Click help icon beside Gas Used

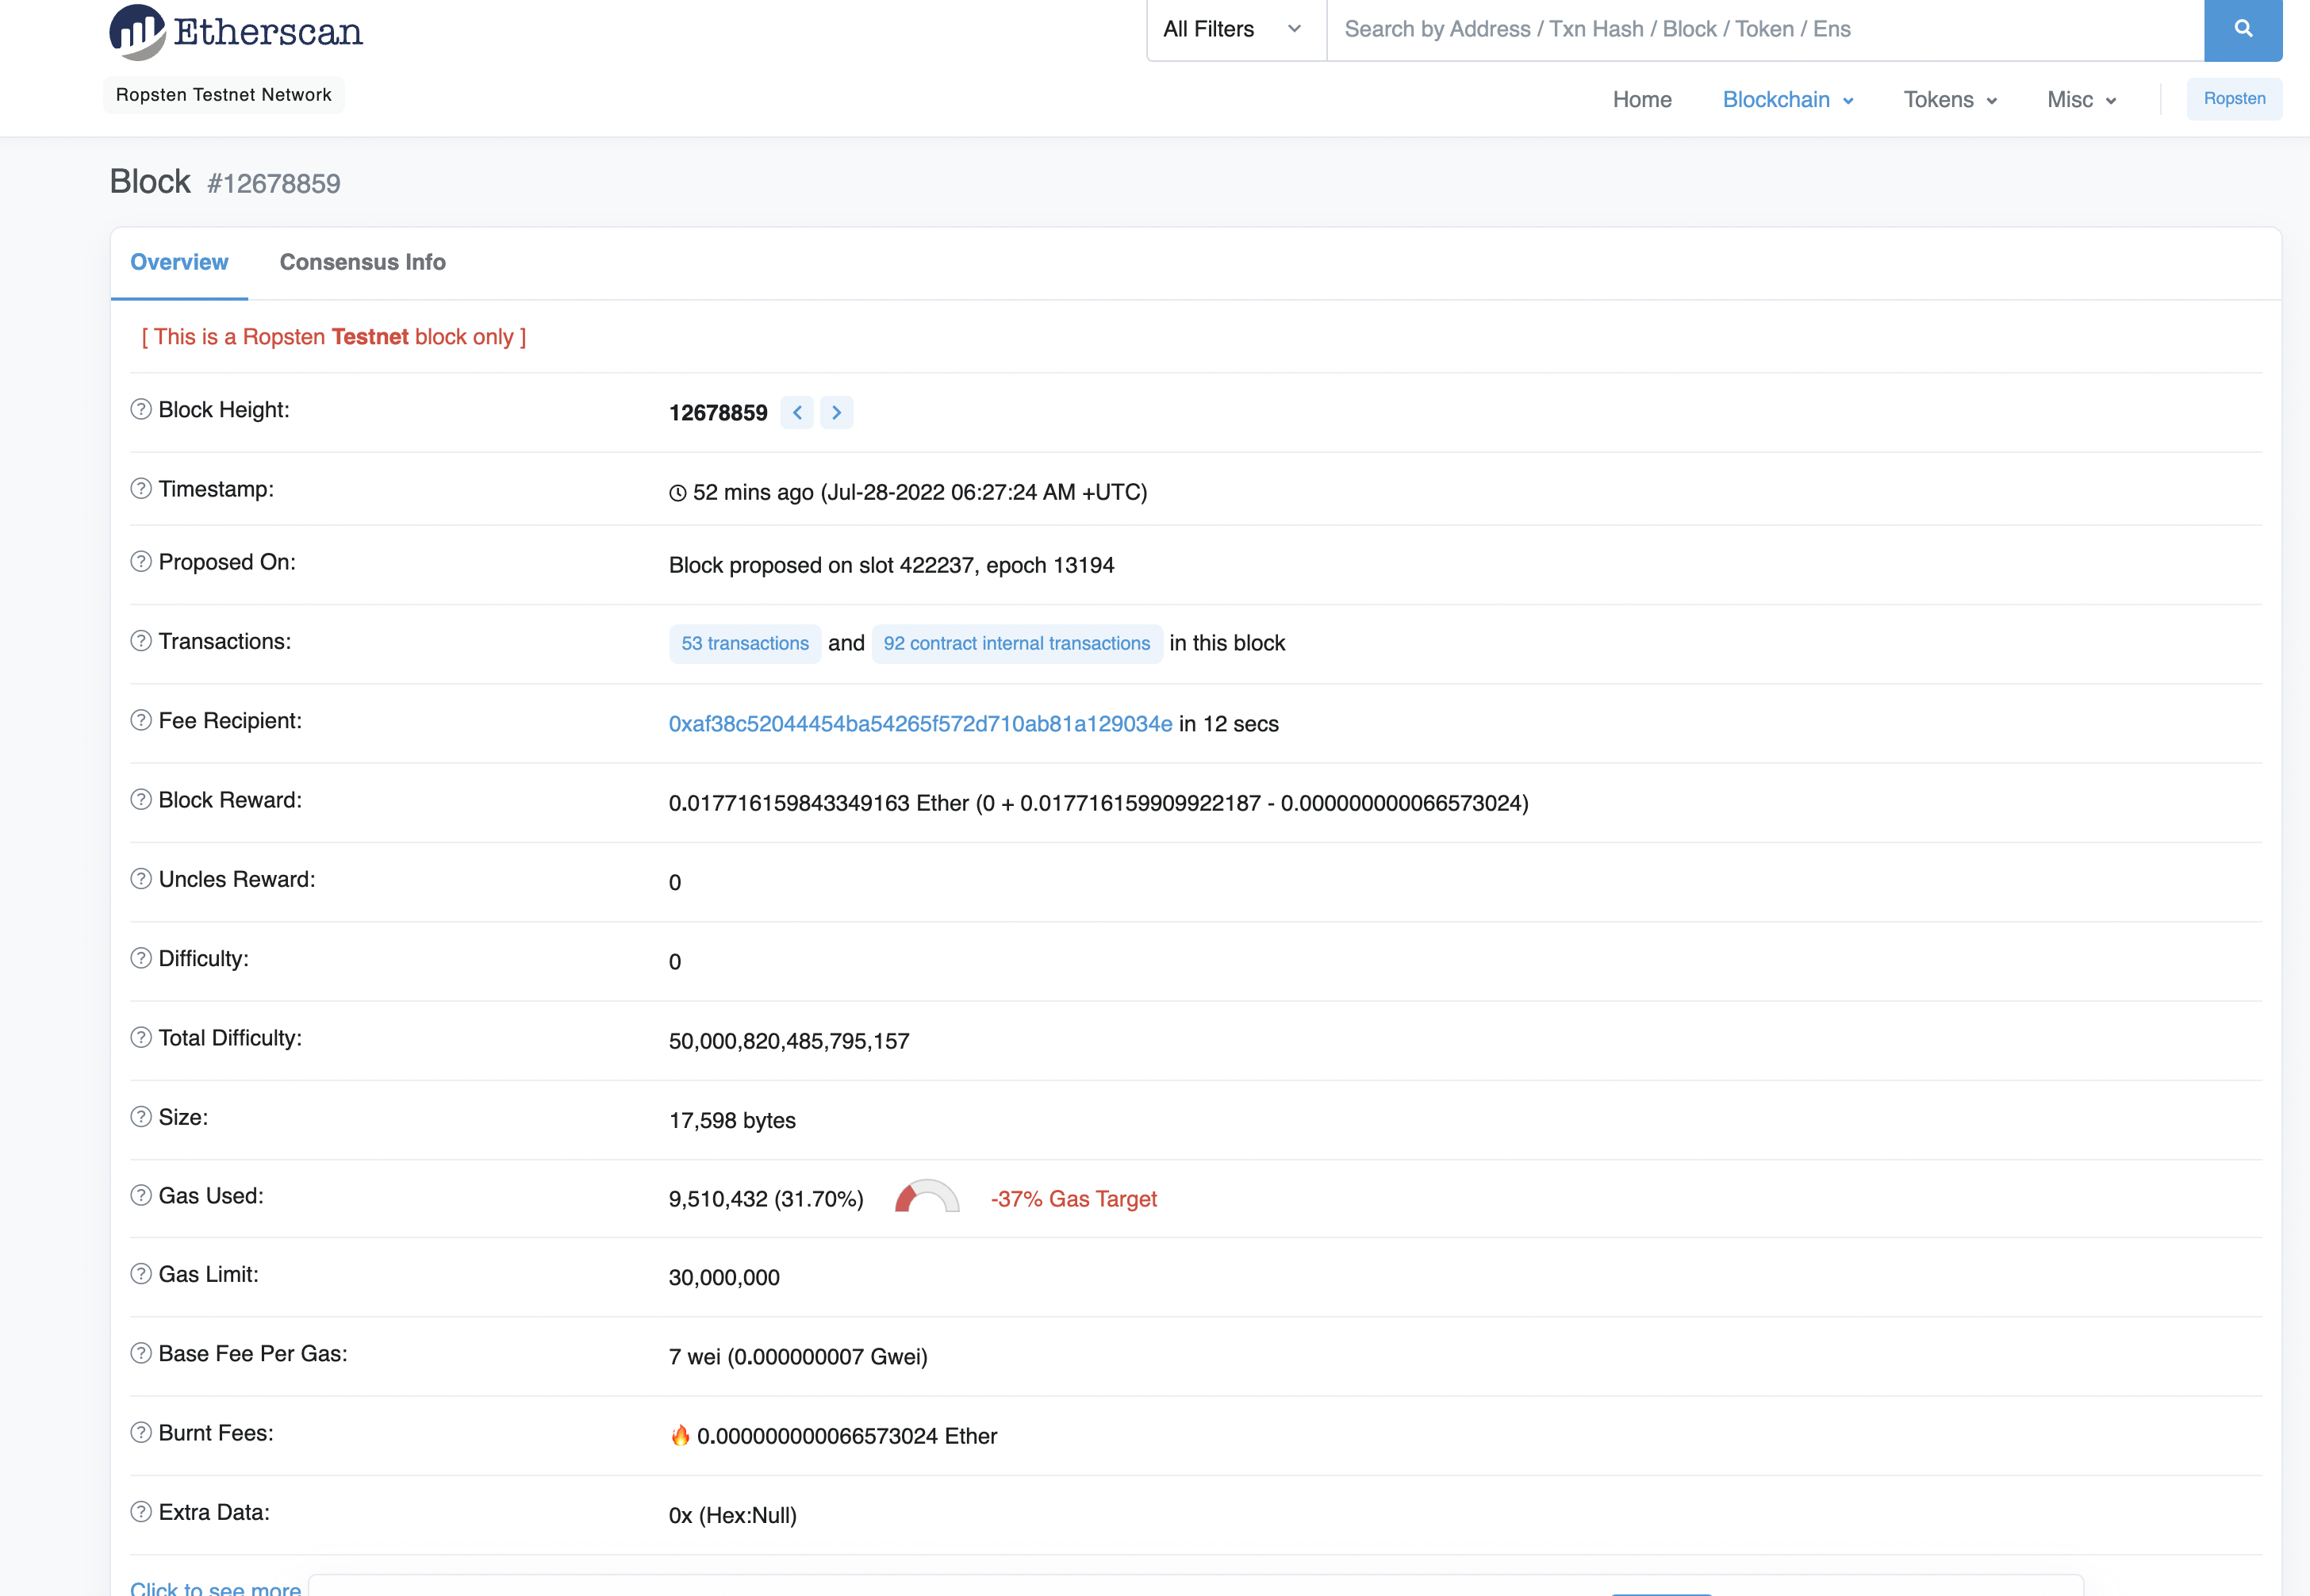(x=141, y=1195)
